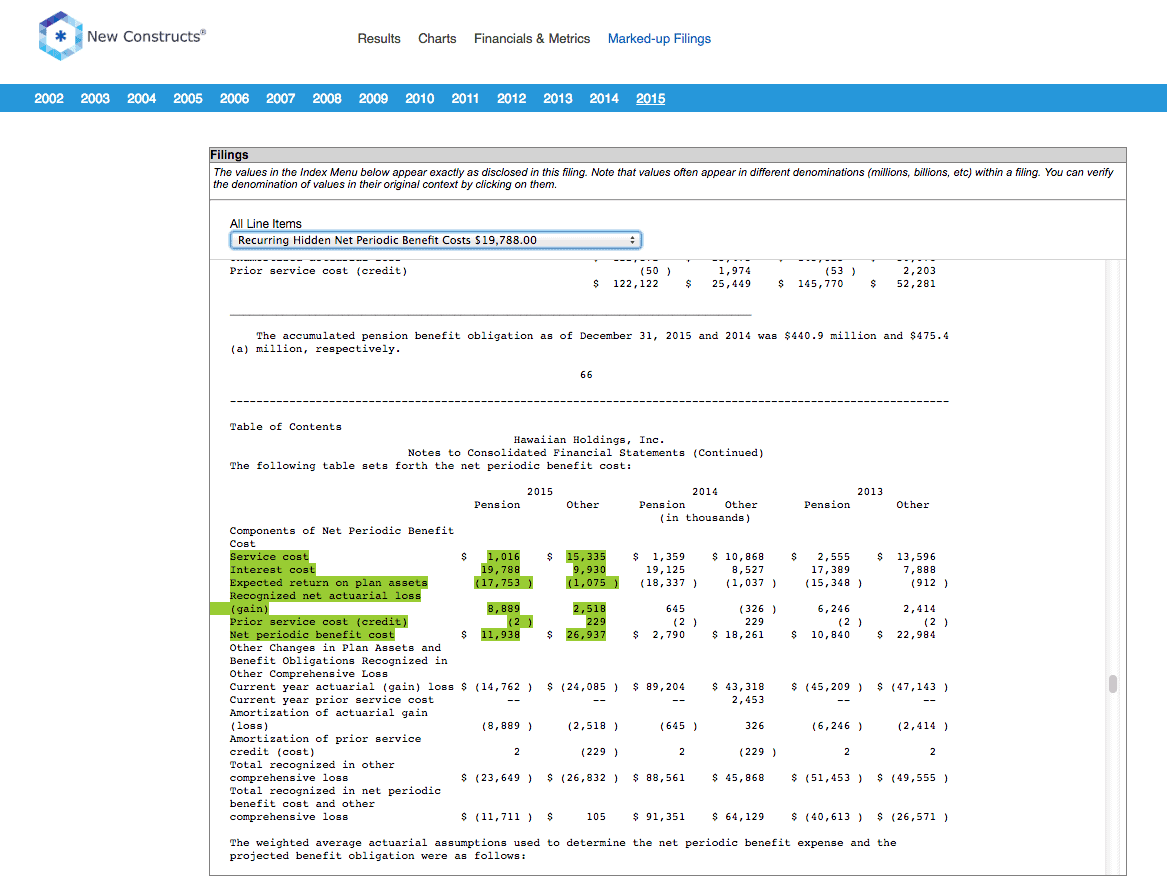This screenshot has width=1167, height=895.
Task: Switch to the 2006 filing year
Action: click(234, 98)
